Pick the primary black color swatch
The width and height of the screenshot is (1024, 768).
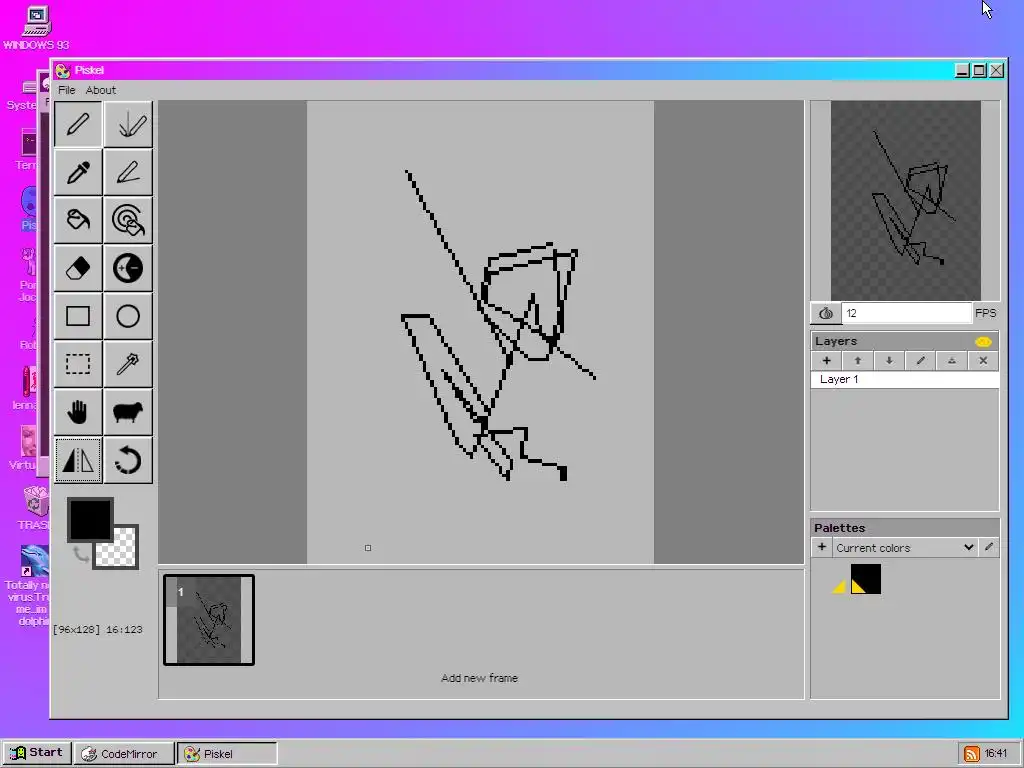pyautogui.click(x=90, y=519)
